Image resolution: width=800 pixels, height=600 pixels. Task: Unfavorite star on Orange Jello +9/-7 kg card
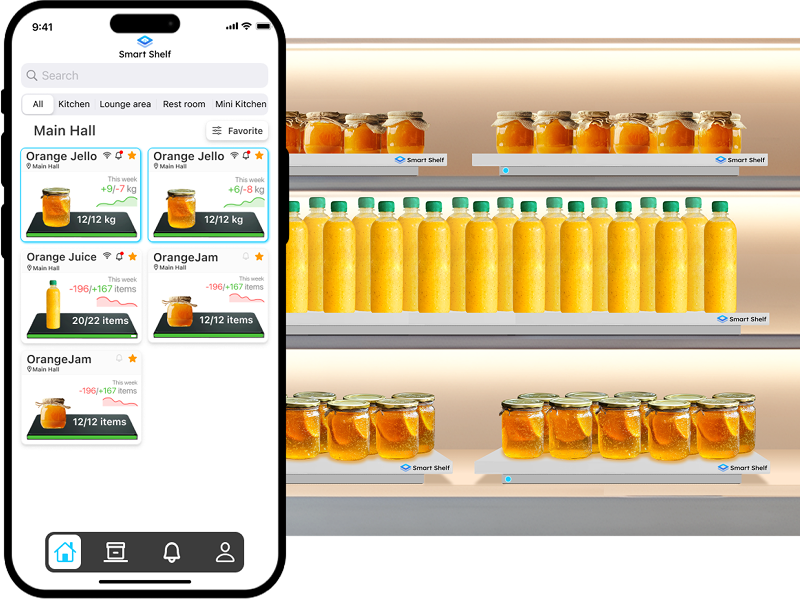132,155
